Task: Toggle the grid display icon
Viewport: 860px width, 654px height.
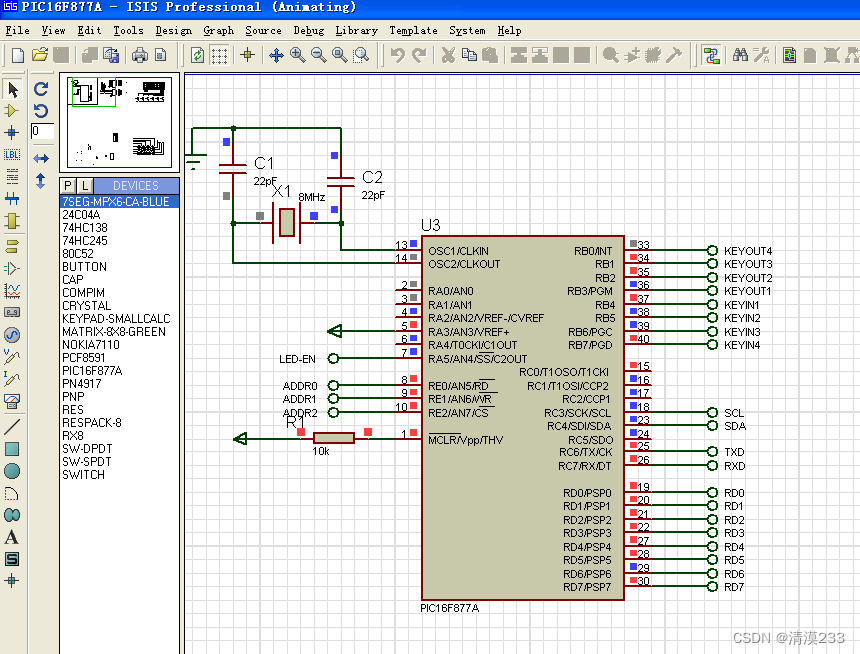Action: tap(219, 55)
